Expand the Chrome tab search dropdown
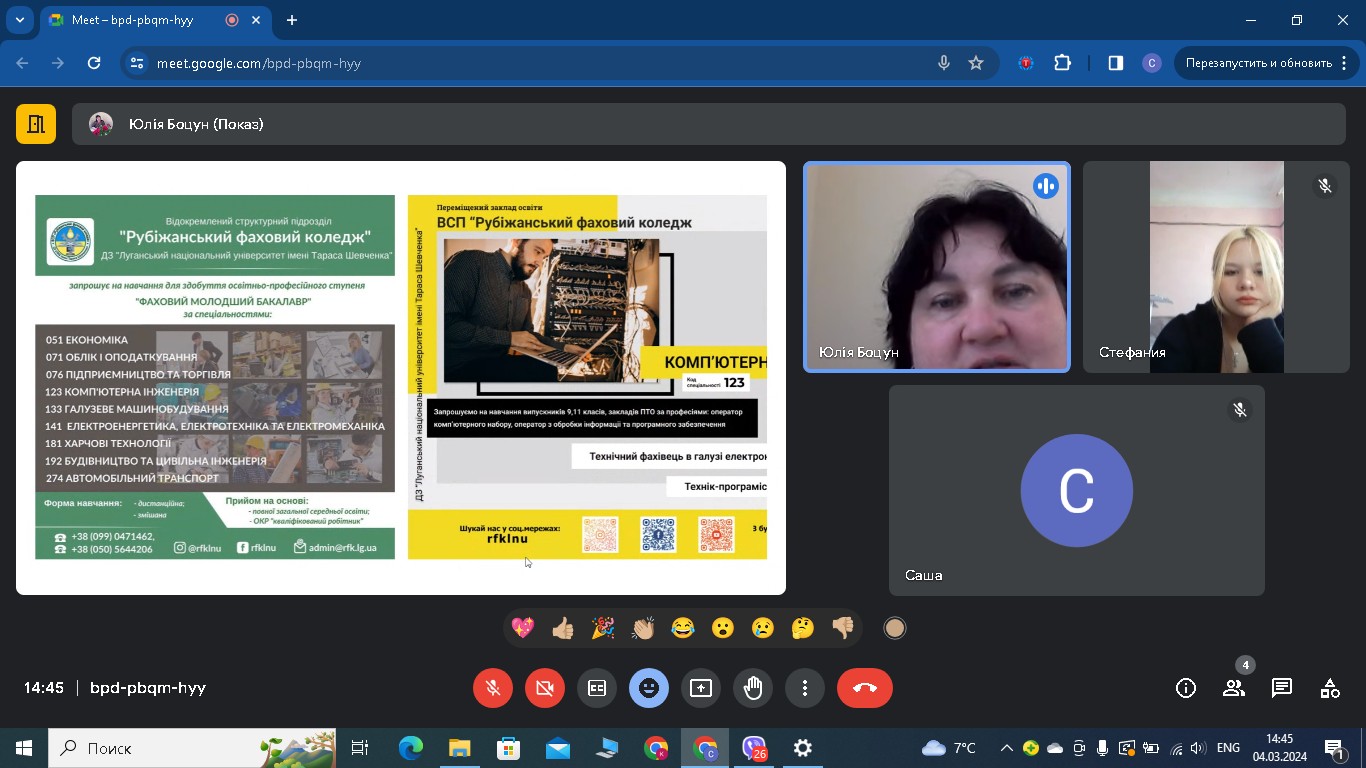Viewport: 1366px width, 768px height. point(19,20)
